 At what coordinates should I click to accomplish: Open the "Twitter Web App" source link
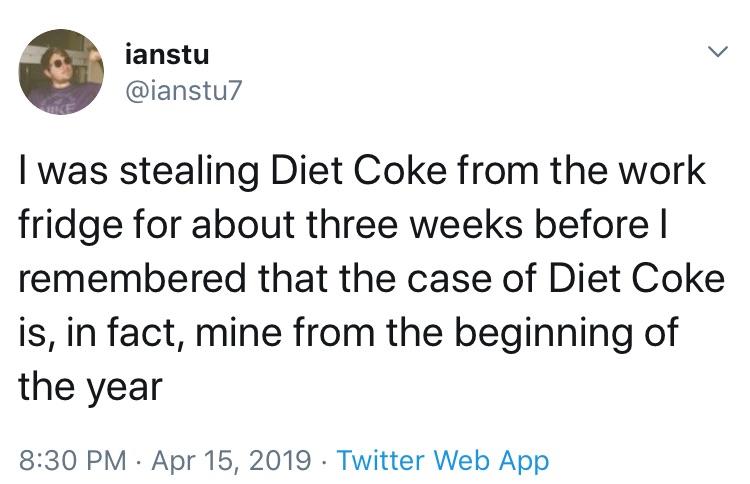click(x=442, y=460)
